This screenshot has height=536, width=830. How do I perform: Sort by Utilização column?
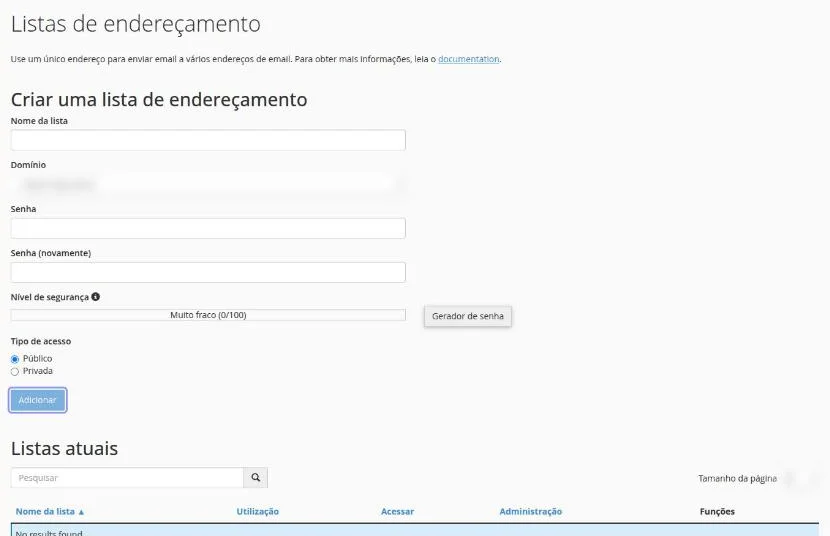pos(257,512)
